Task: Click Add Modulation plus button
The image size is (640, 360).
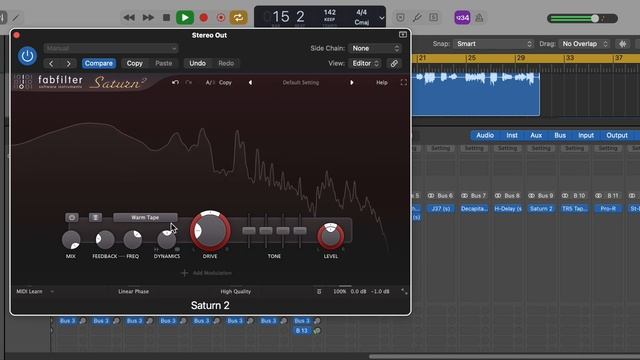Action: [184, 273]
